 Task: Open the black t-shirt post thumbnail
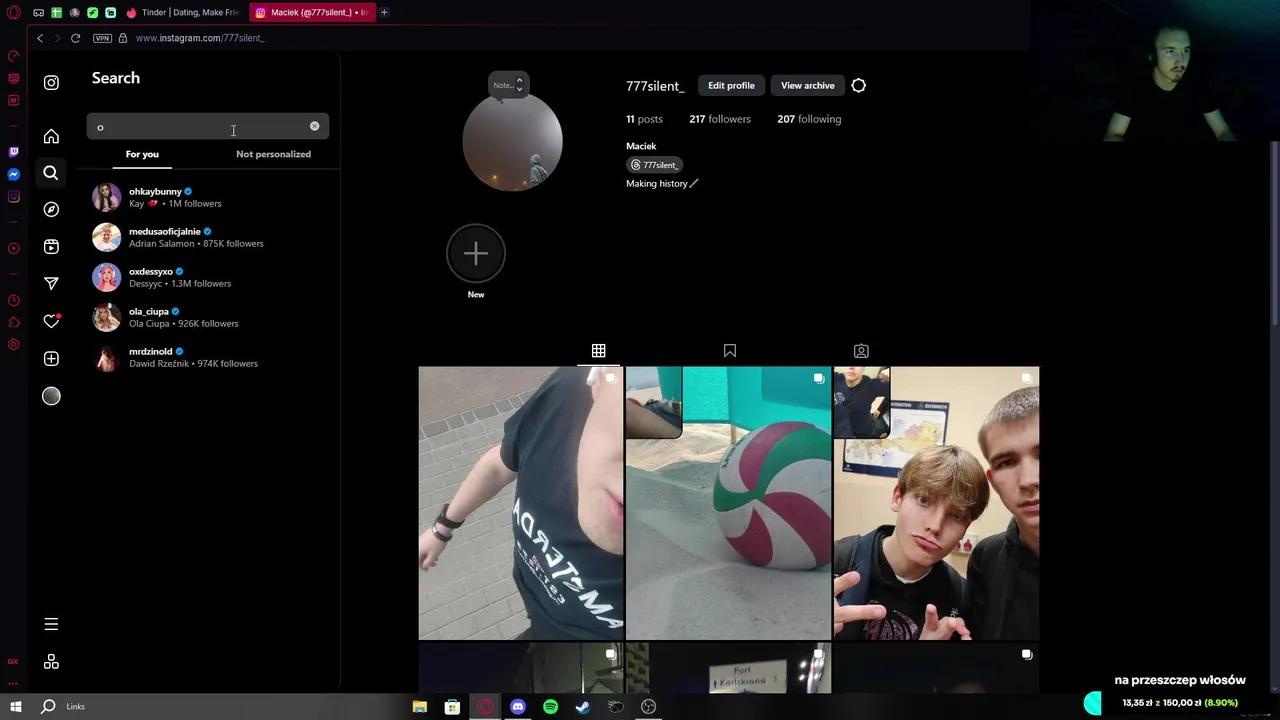(521, 503)
